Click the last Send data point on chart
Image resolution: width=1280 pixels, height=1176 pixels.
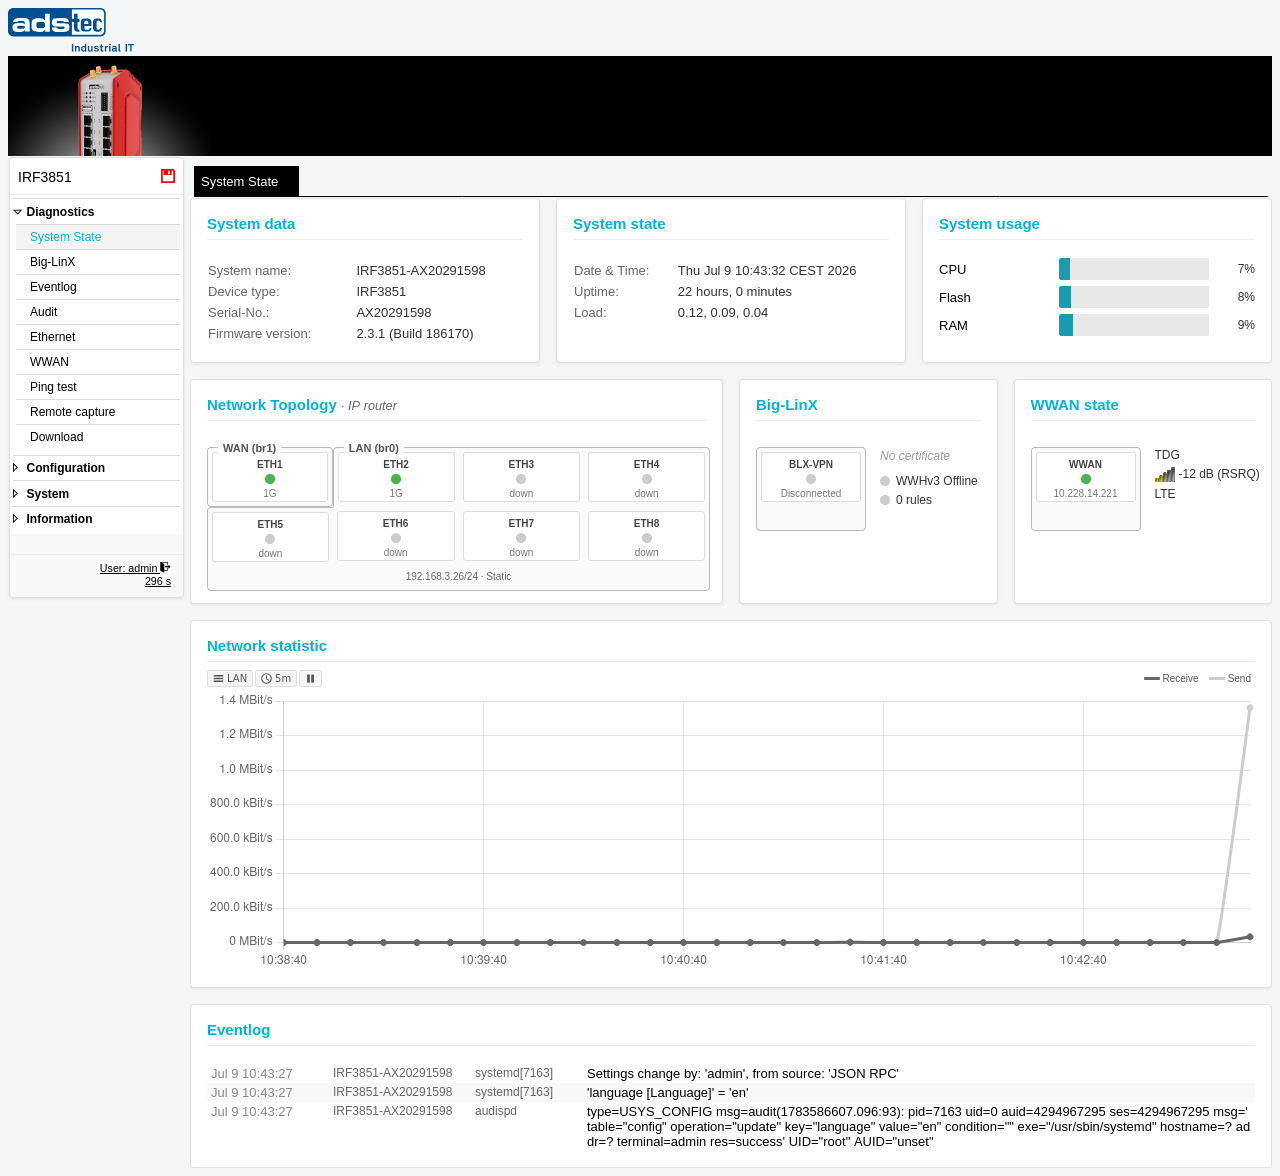1250,708
